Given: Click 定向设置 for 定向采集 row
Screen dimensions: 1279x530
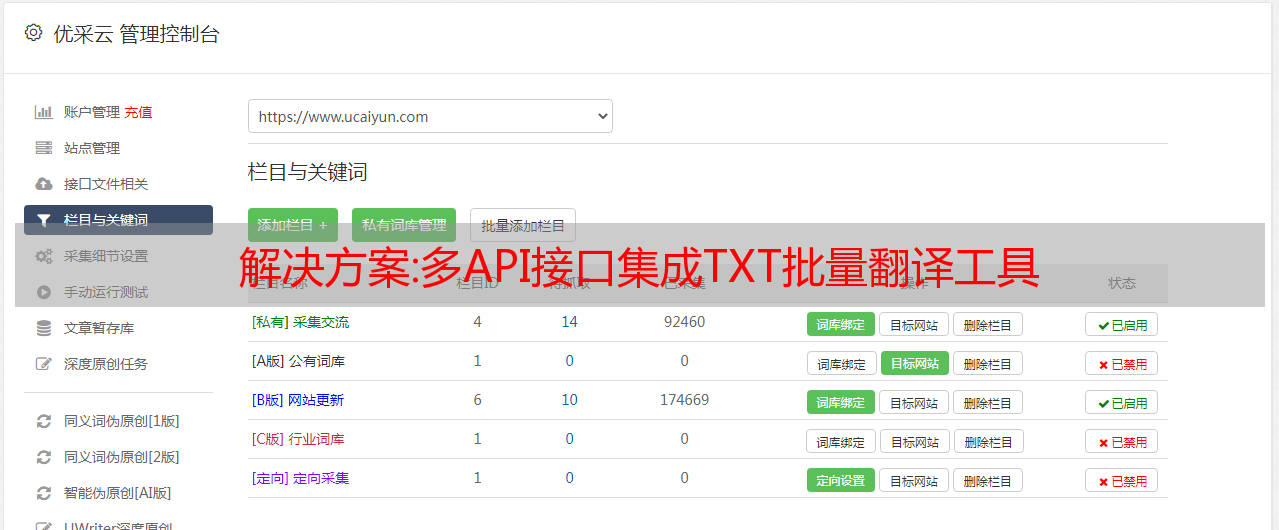Looking at the screenshot, I should [x=840, y=480].
